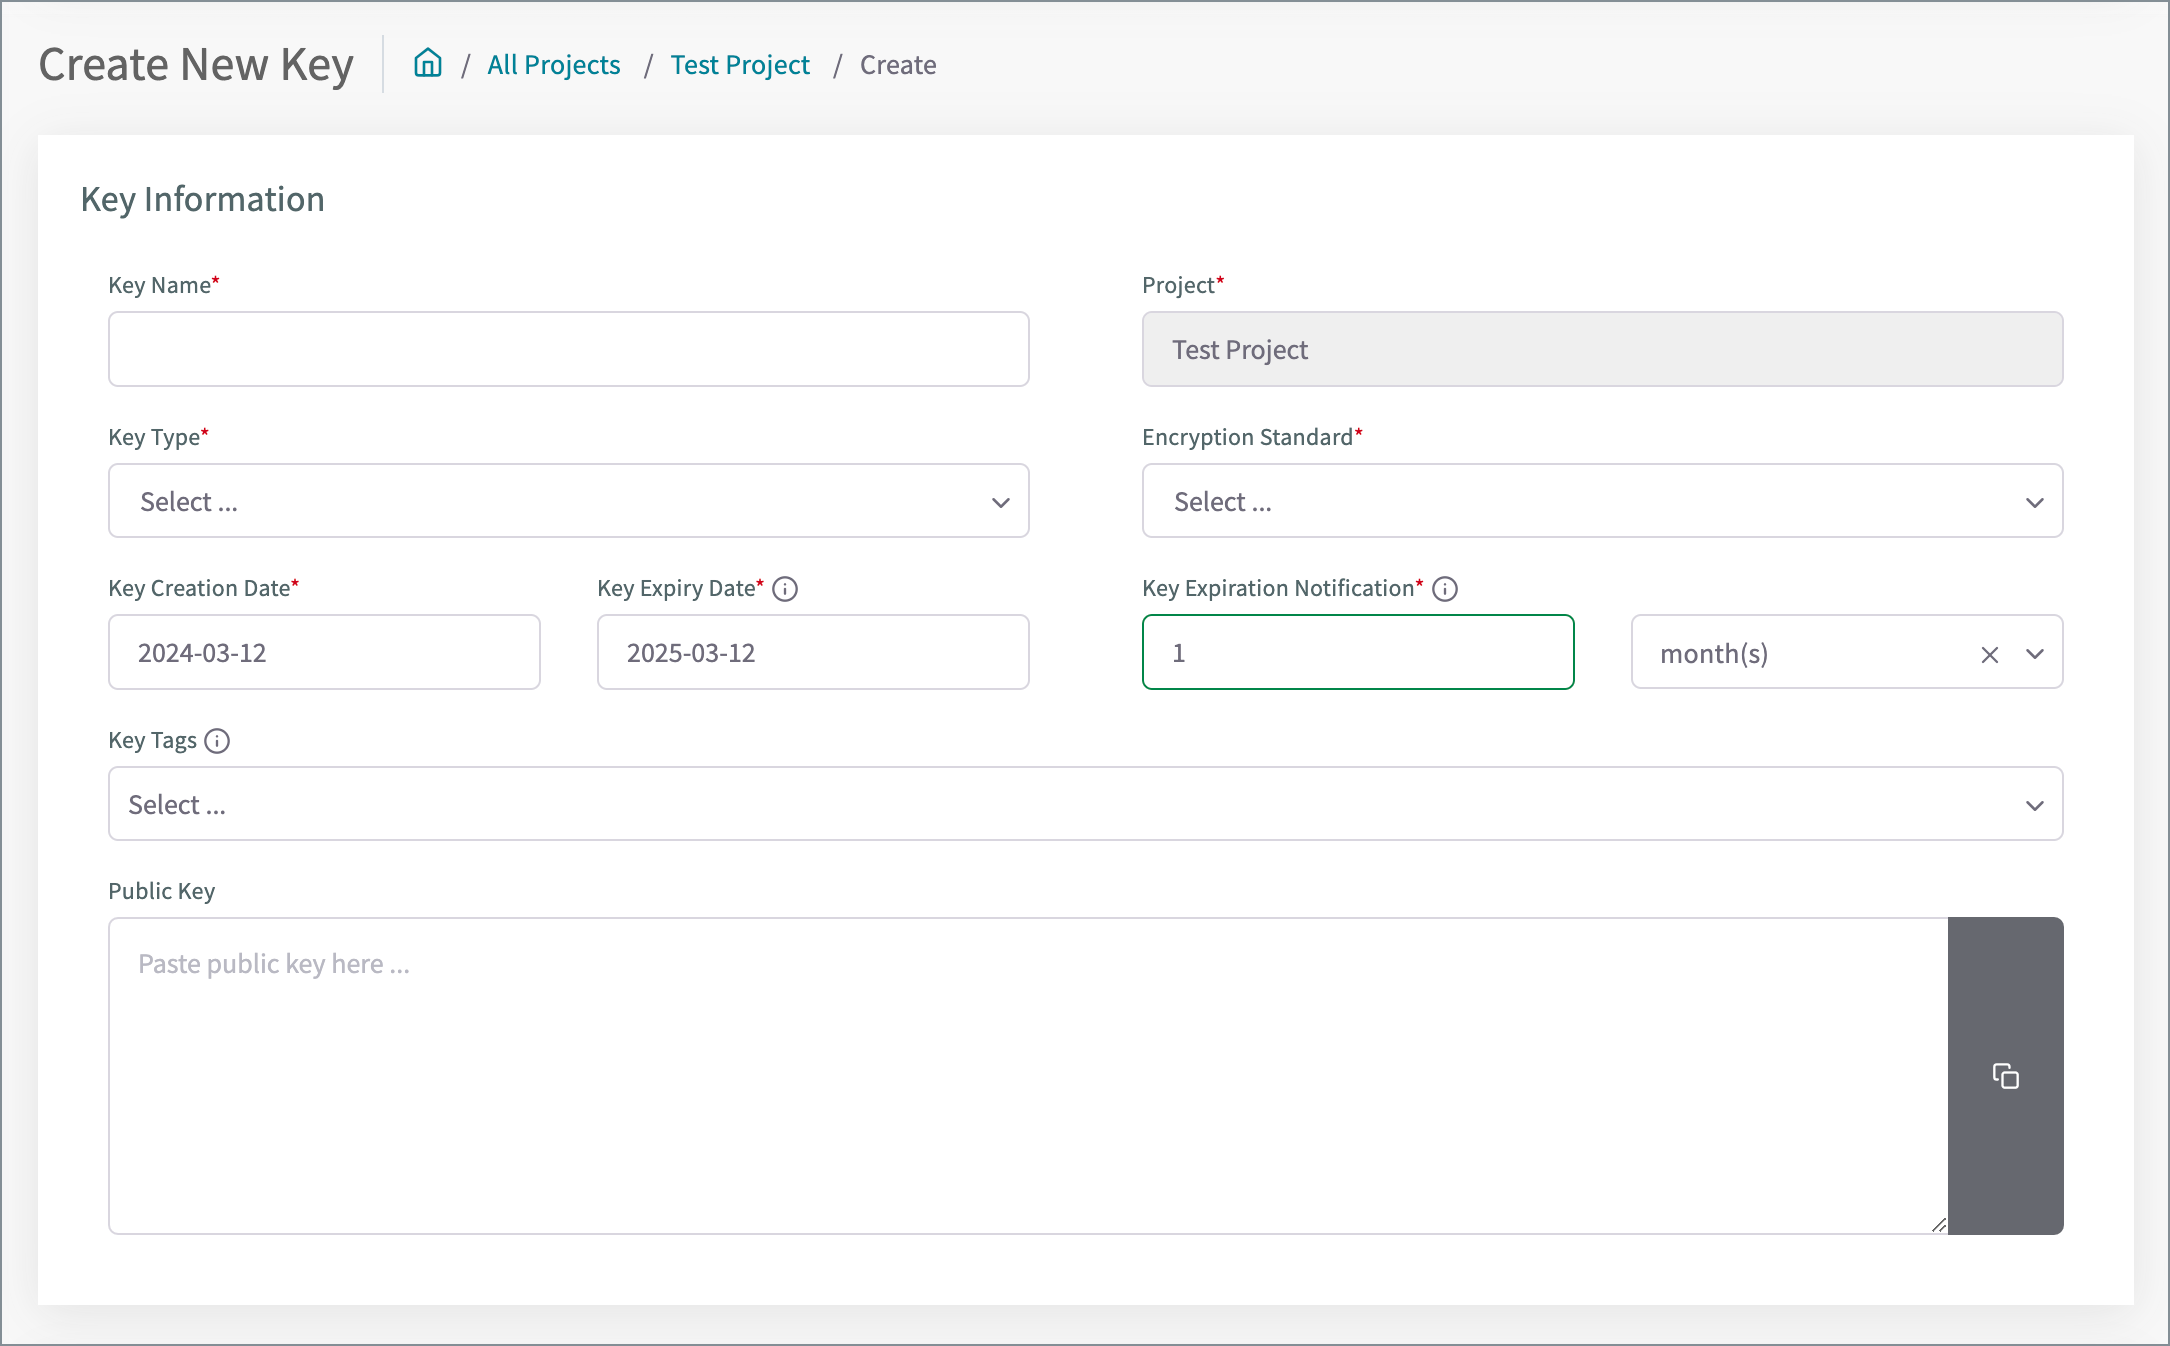Open the Encryption Standard dropdown
2170x1346 pixels.
[1602, 501]
